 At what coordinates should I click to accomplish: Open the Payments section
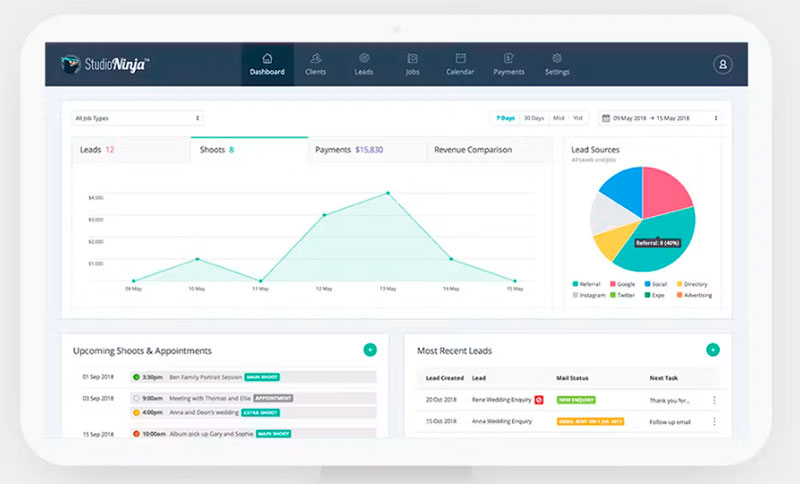coord(509,64)
